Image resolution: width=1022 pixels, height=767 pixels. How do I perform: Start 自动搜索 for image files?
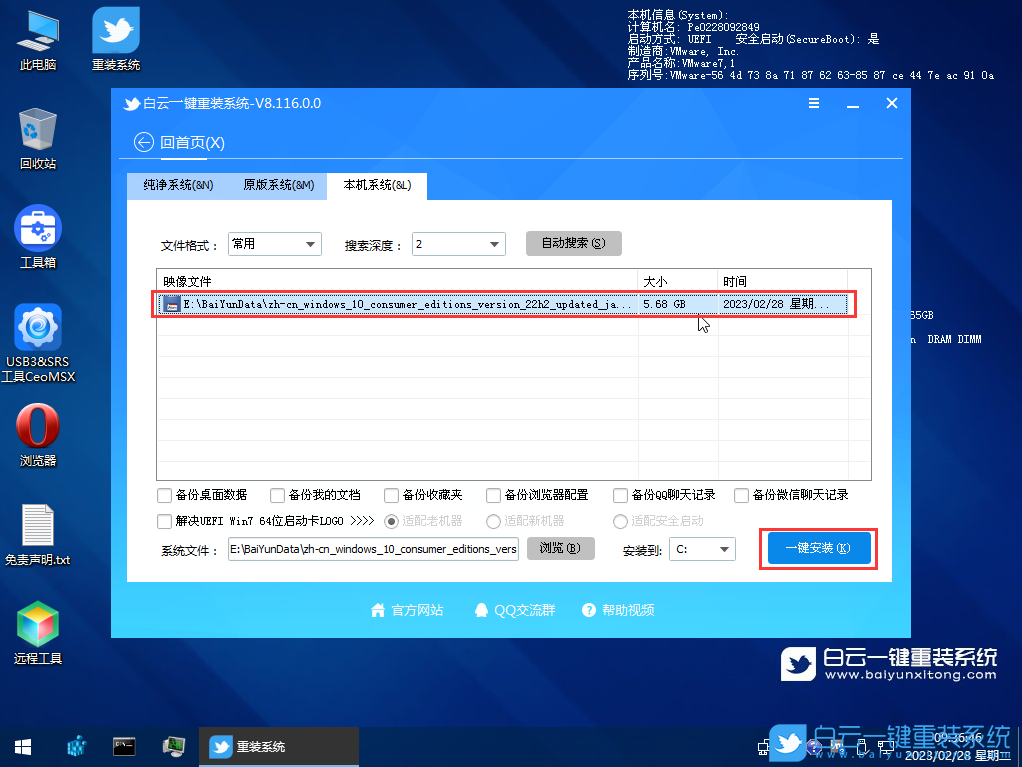coord(573,243)
